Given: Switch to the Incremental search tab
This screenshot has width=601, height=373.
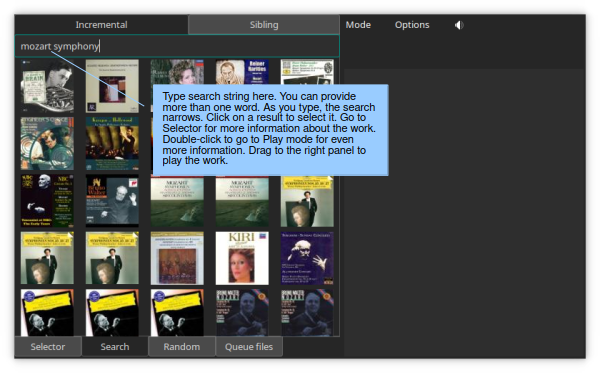Looking at the screenshot, I should point(101,25).
